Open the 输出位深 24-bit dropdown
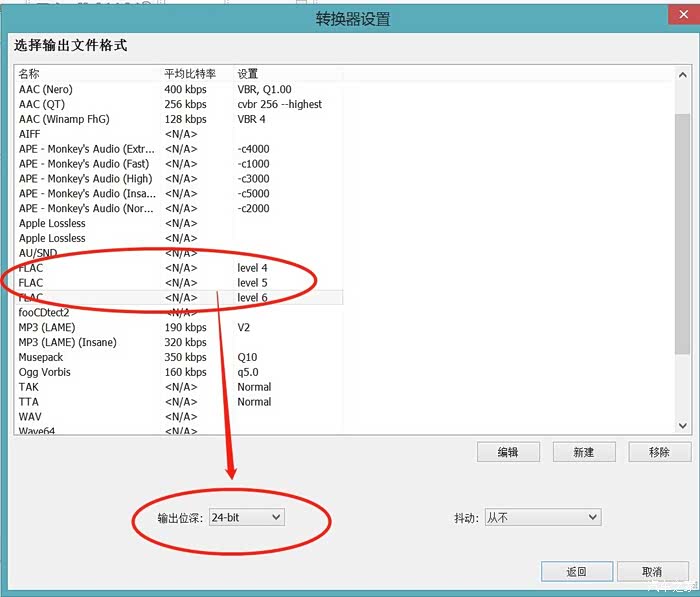The width and height of the screenshot is (700, 597). (246, 517)
